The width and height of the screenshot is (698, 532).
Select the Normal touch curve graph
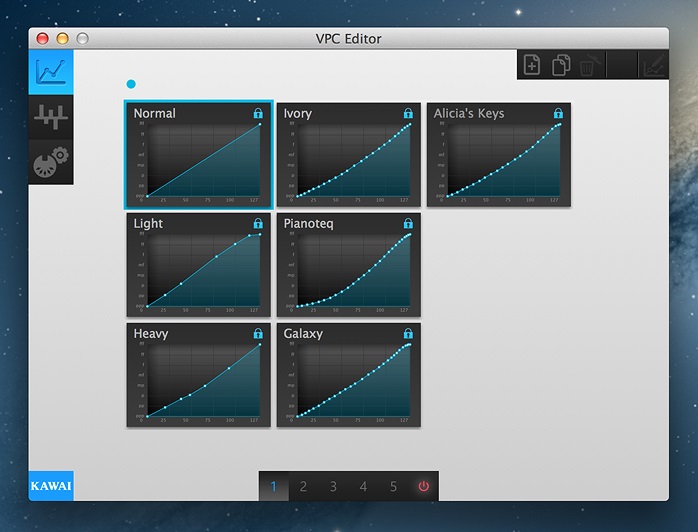tap(203, 160)
